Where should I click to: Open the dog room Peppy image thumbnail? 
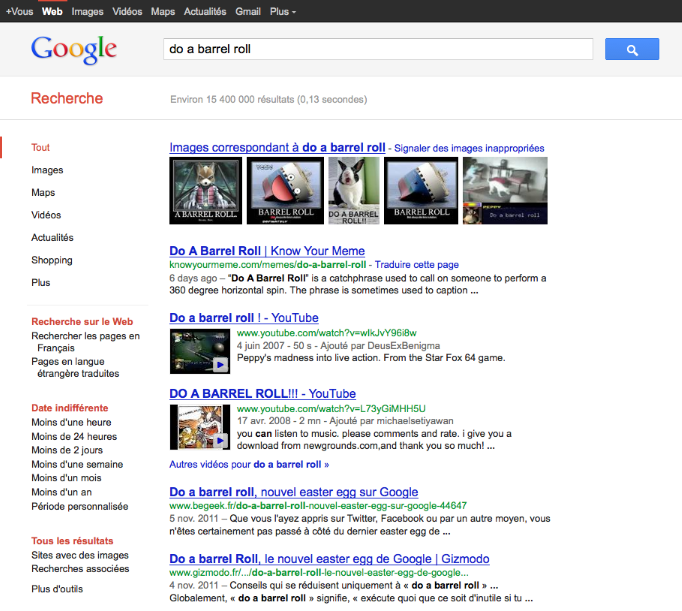click(x=505, y=191)
